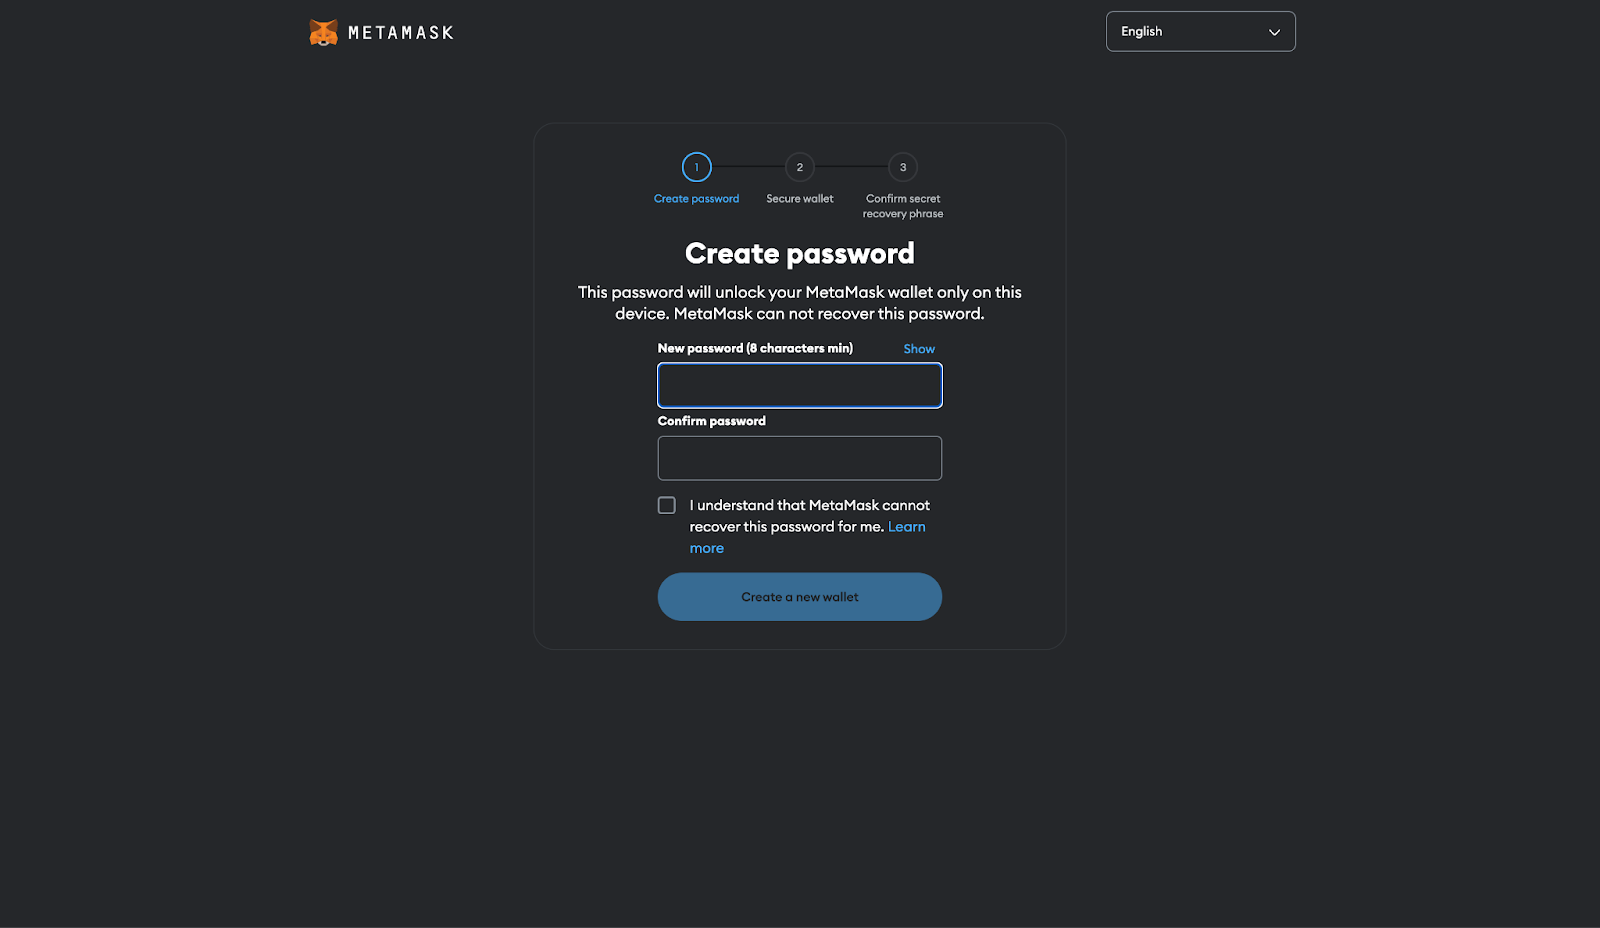
Task: Click the METAMASK wordmark text
Action: pyautogui.click(x=400, y=31)
